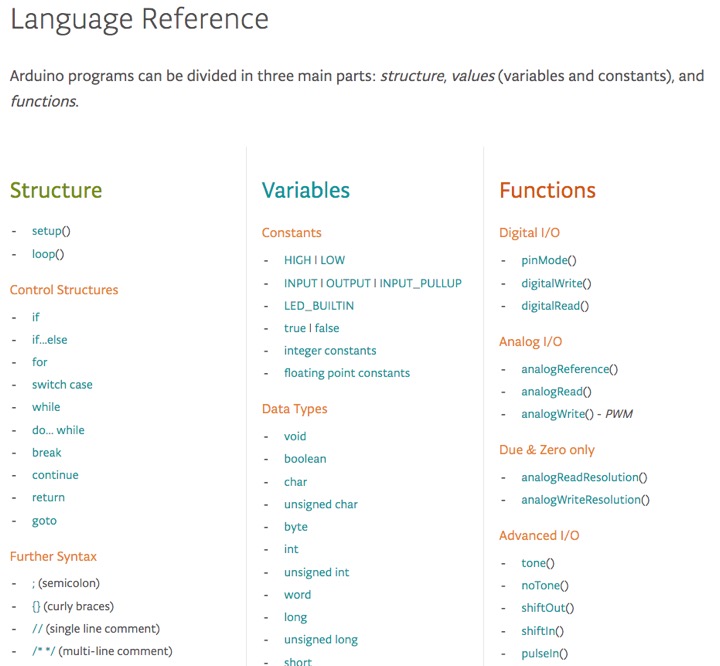Open the if...else reference page
The width and height of the screenshot is (720, 666).
point(50,339)
